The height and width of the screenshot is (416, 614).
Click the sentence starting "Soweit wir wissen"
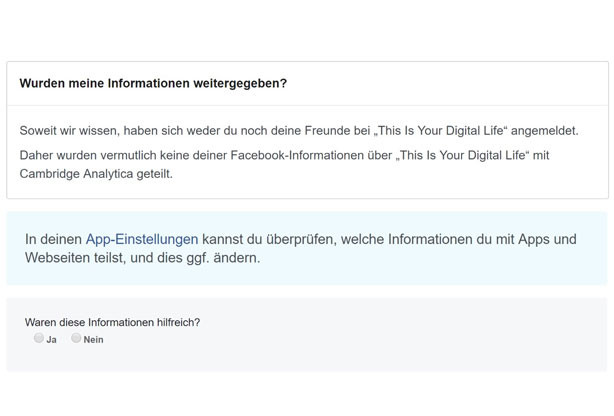299,130
